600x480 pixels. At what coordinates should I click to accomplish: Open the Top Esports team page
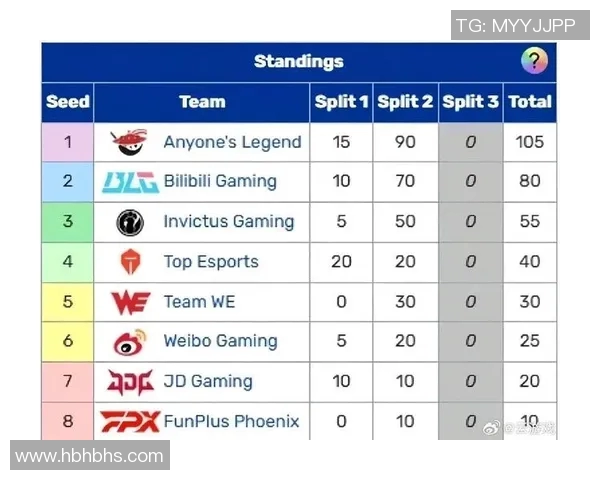coord(211,262)
